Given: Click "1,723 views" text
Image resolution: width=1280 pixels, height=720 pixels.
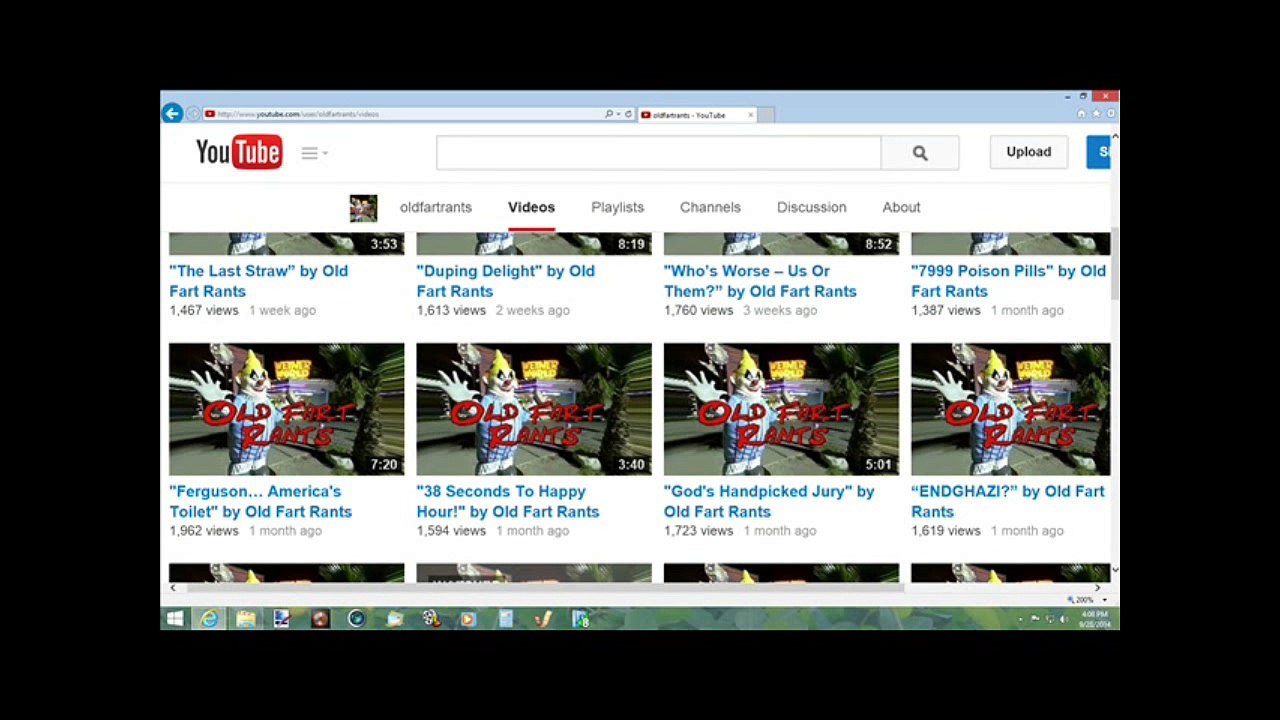Looking at the screenshot, I should (x=698, y=530).
